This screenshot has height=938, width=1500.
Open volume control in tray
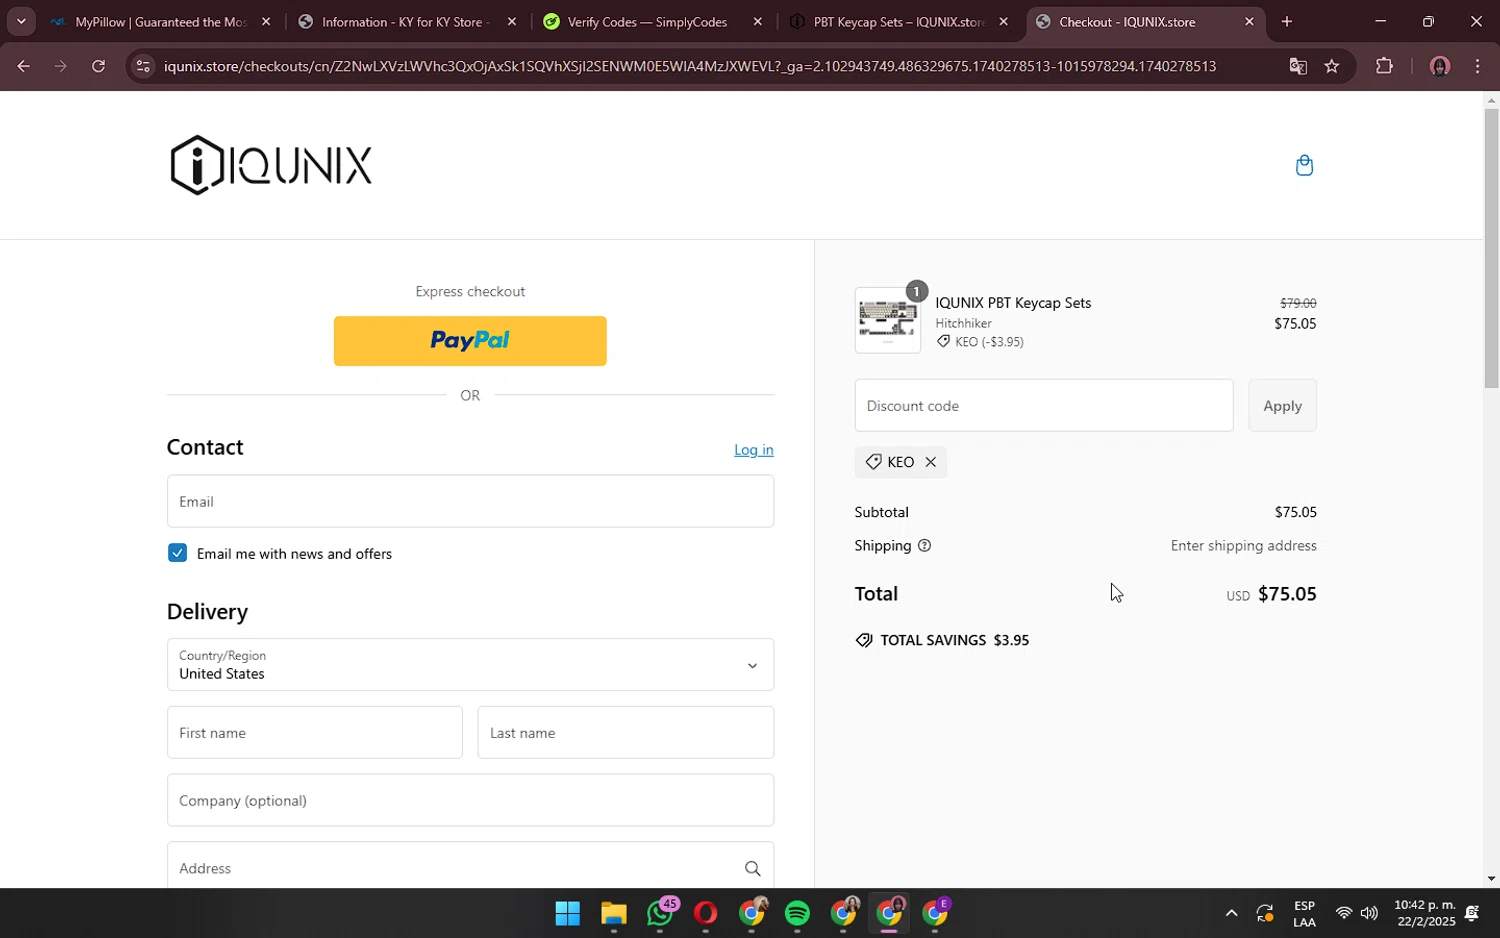pyautogui.click(x=1369, y=913)
